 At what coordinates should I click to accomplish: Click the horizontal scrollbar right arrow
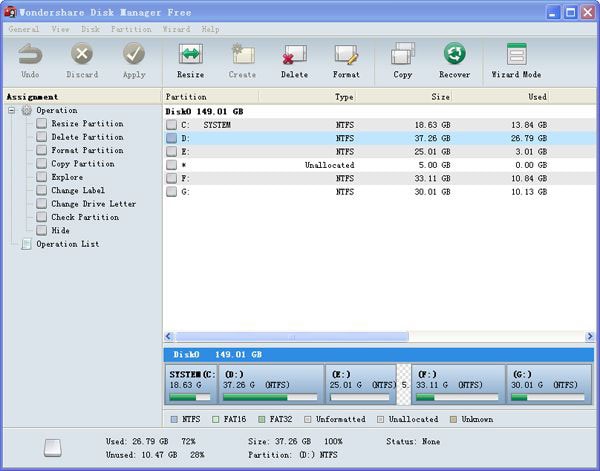590,337
